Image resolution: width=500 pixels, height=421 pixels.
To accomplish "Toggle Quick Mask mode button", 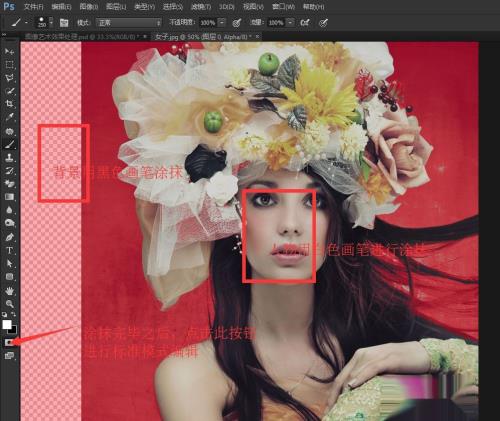I will coord(9,343).
